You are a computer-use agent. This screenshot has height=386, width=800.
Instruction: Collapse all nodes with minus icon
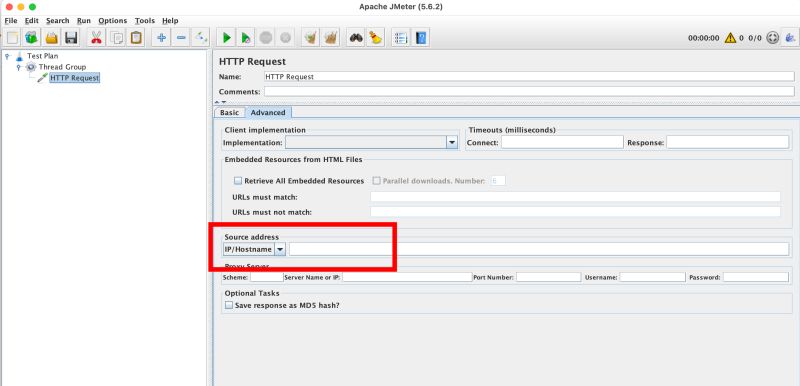click(181, 38)
